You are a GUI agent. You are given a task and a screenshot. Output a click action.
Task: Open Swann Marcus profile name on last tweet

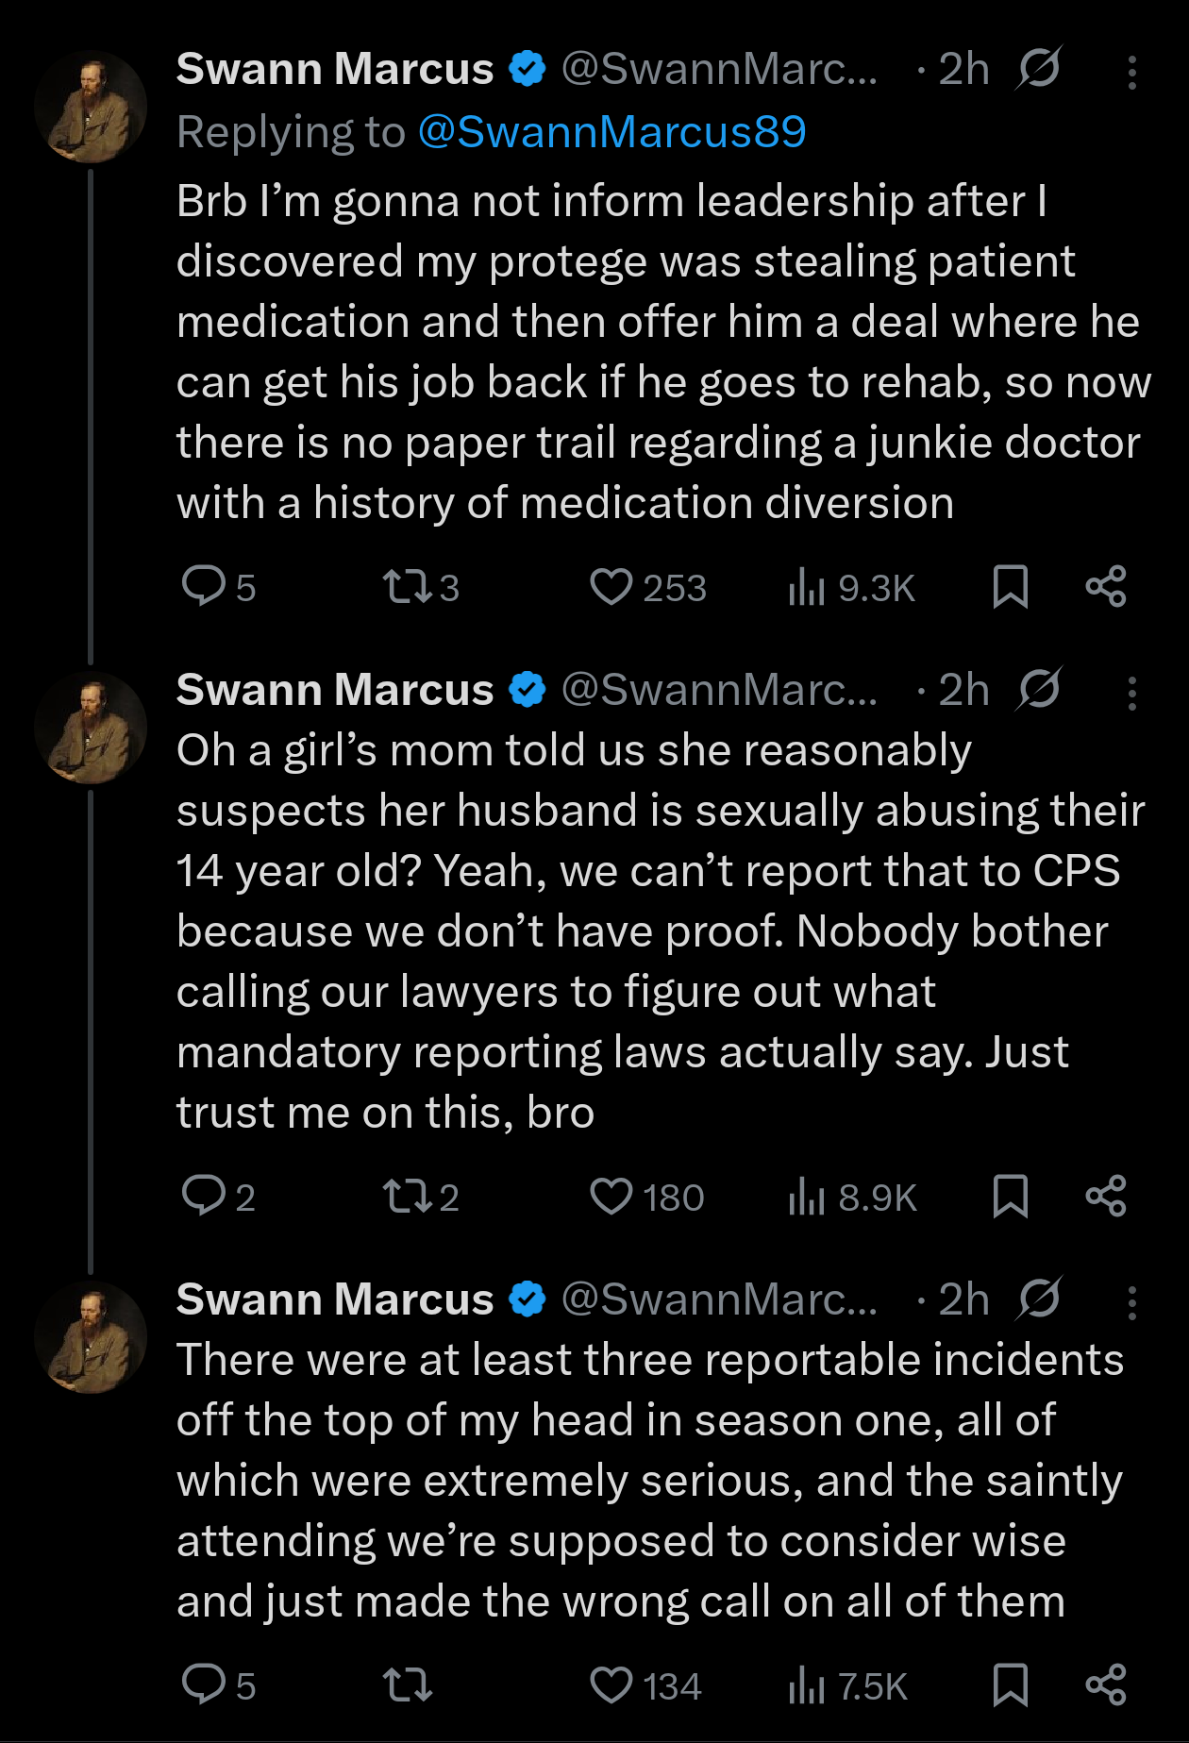click(335, 1300)
